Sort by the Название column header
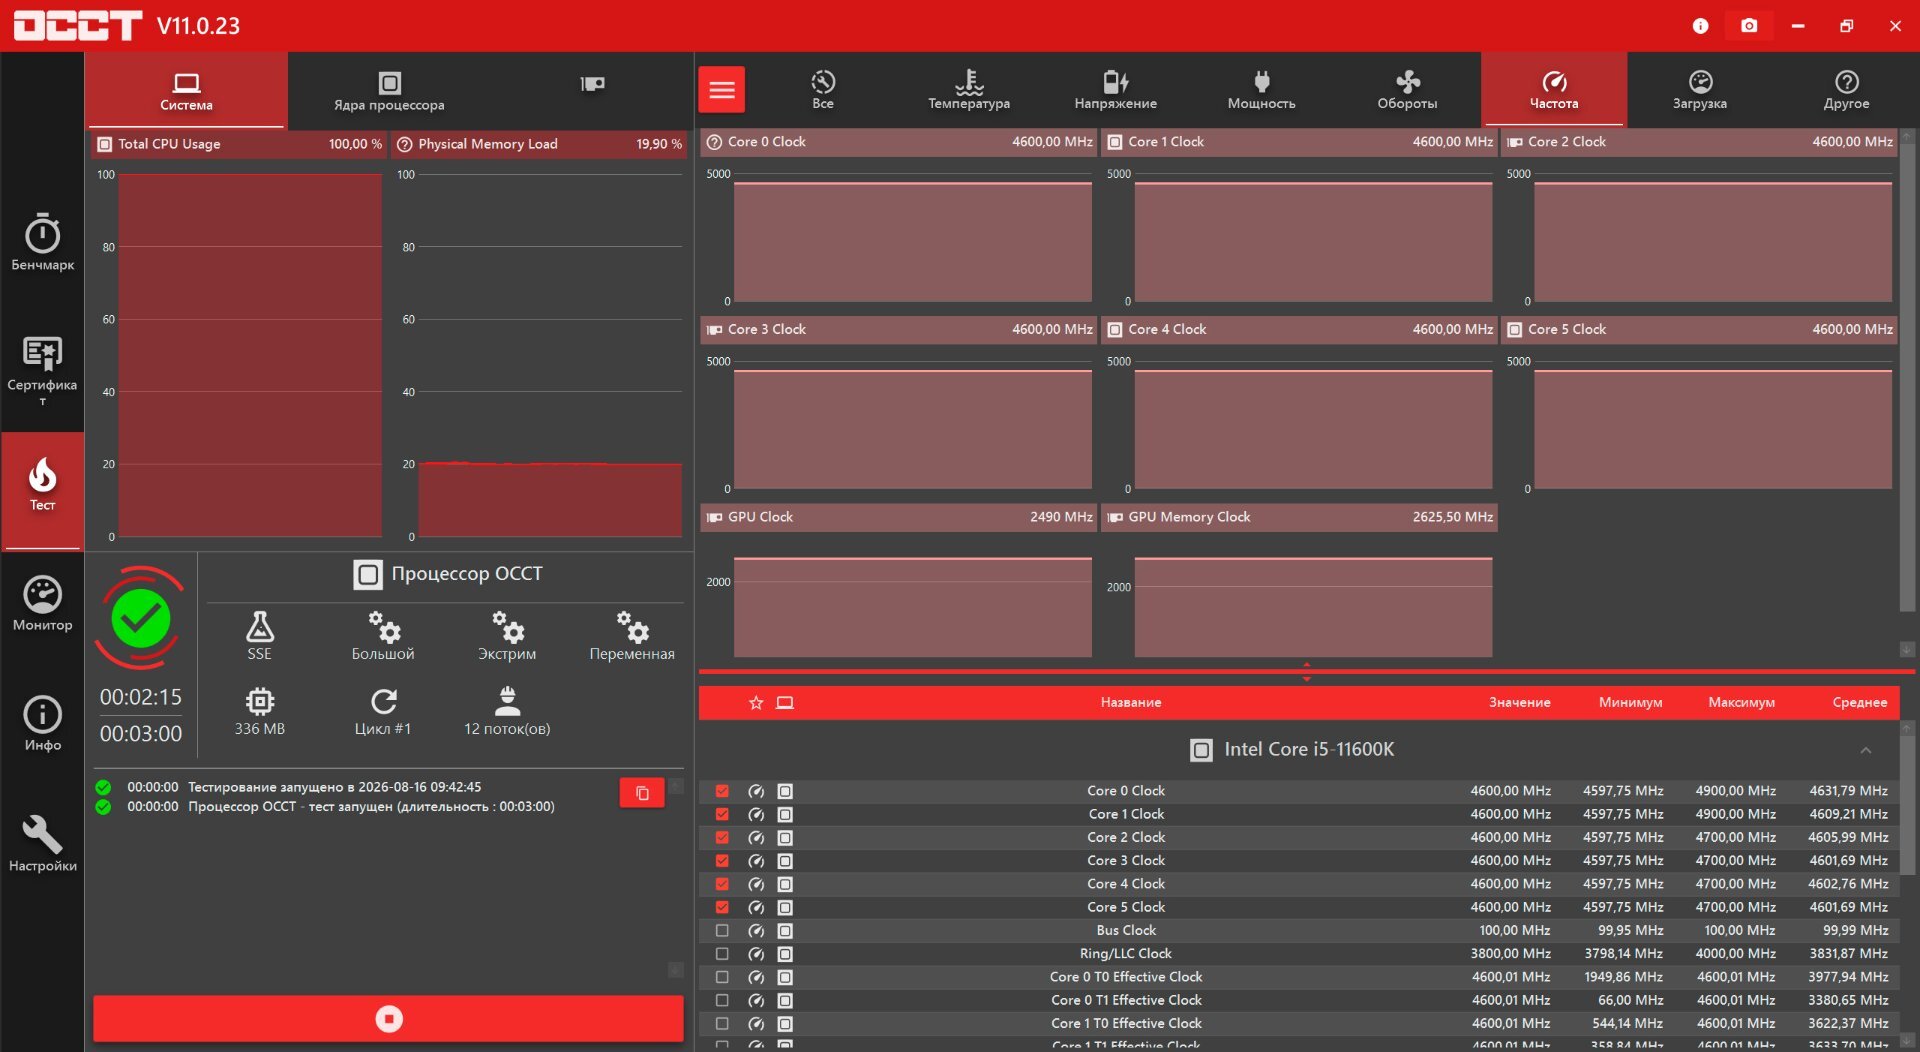Image resolution: width=1920 pixels, height=1052 pixels. pos(1131,703)
